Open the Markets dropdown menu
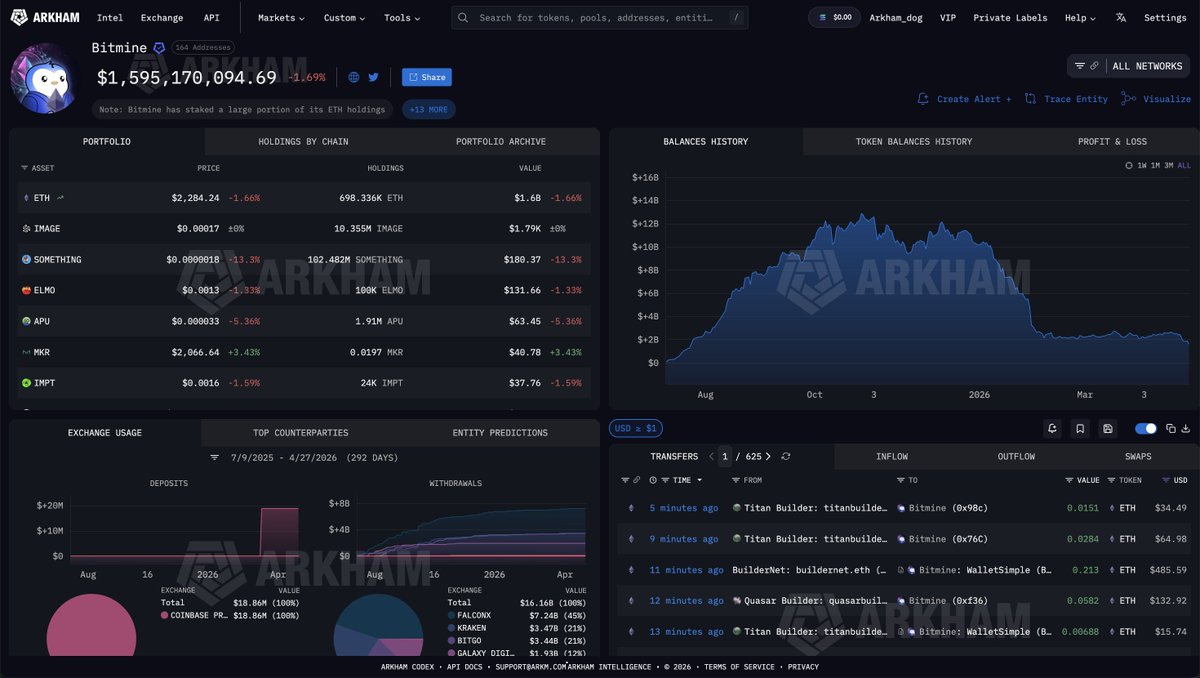Viewport: 1200px width, 678px height. click(281, 17)
